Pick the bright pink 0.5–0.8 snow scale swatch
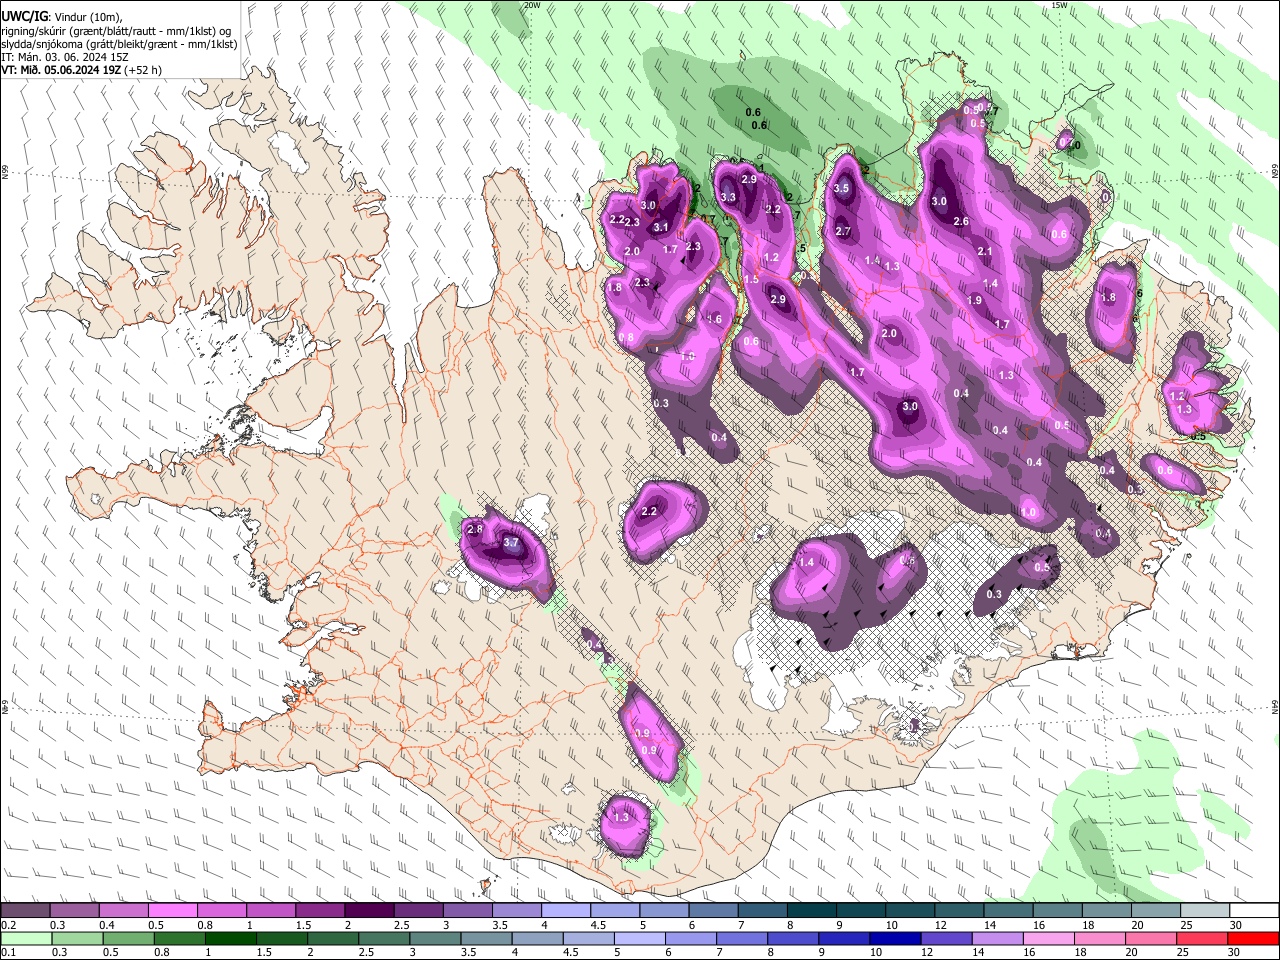The image size is (1280, 960). coord(172,910)
